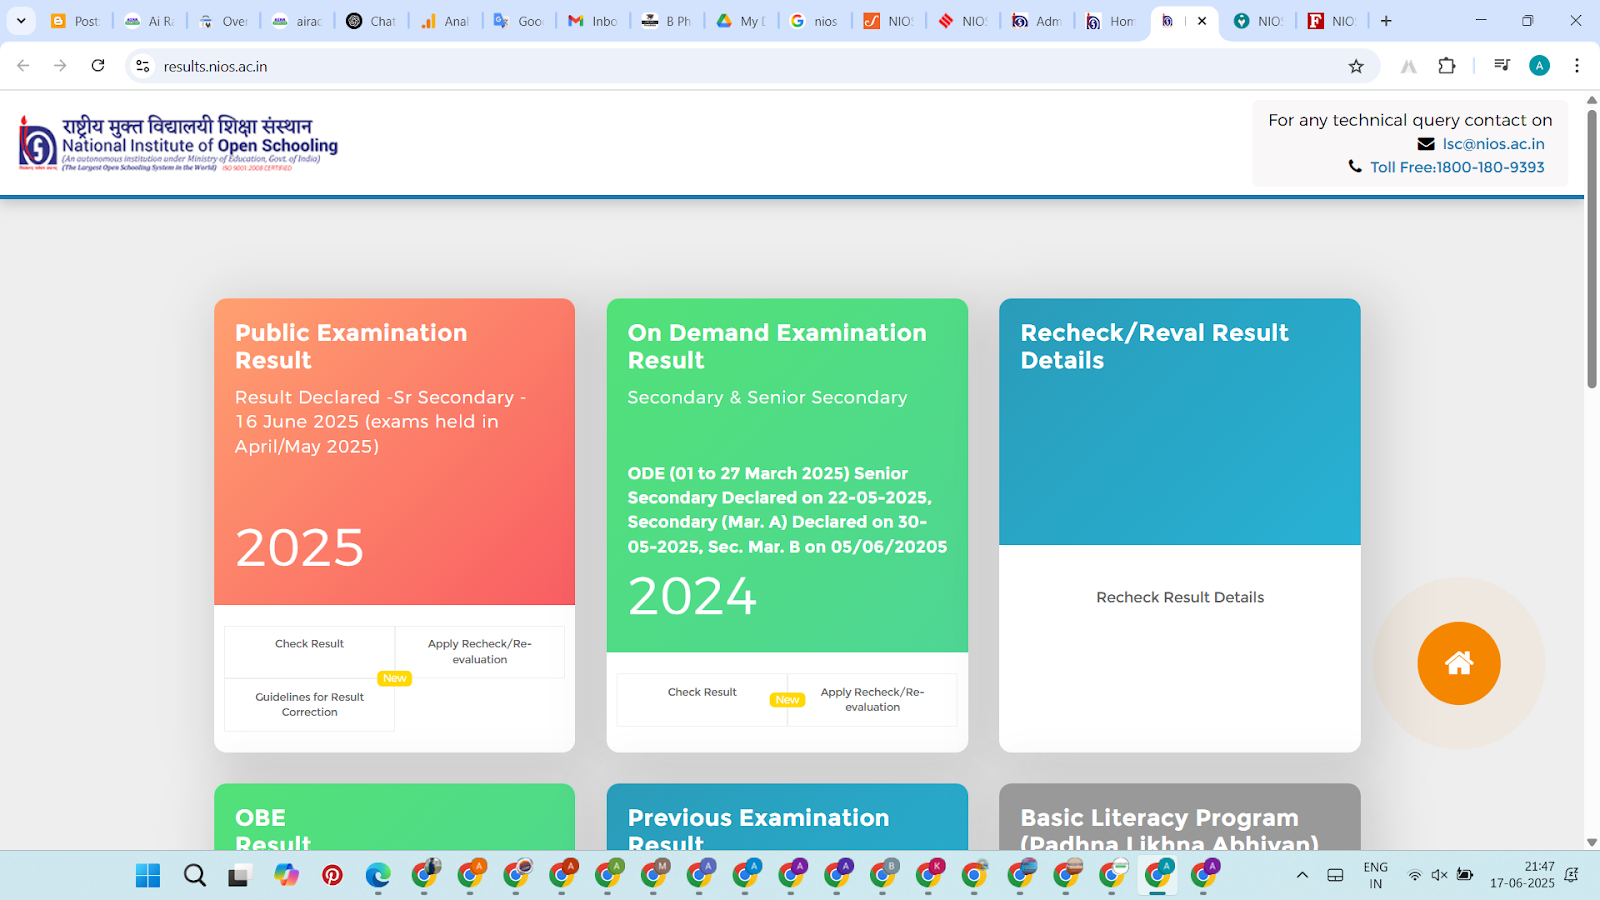
Task: Click the page vertical scrollbar
Action: click(x=1592, y=250)
